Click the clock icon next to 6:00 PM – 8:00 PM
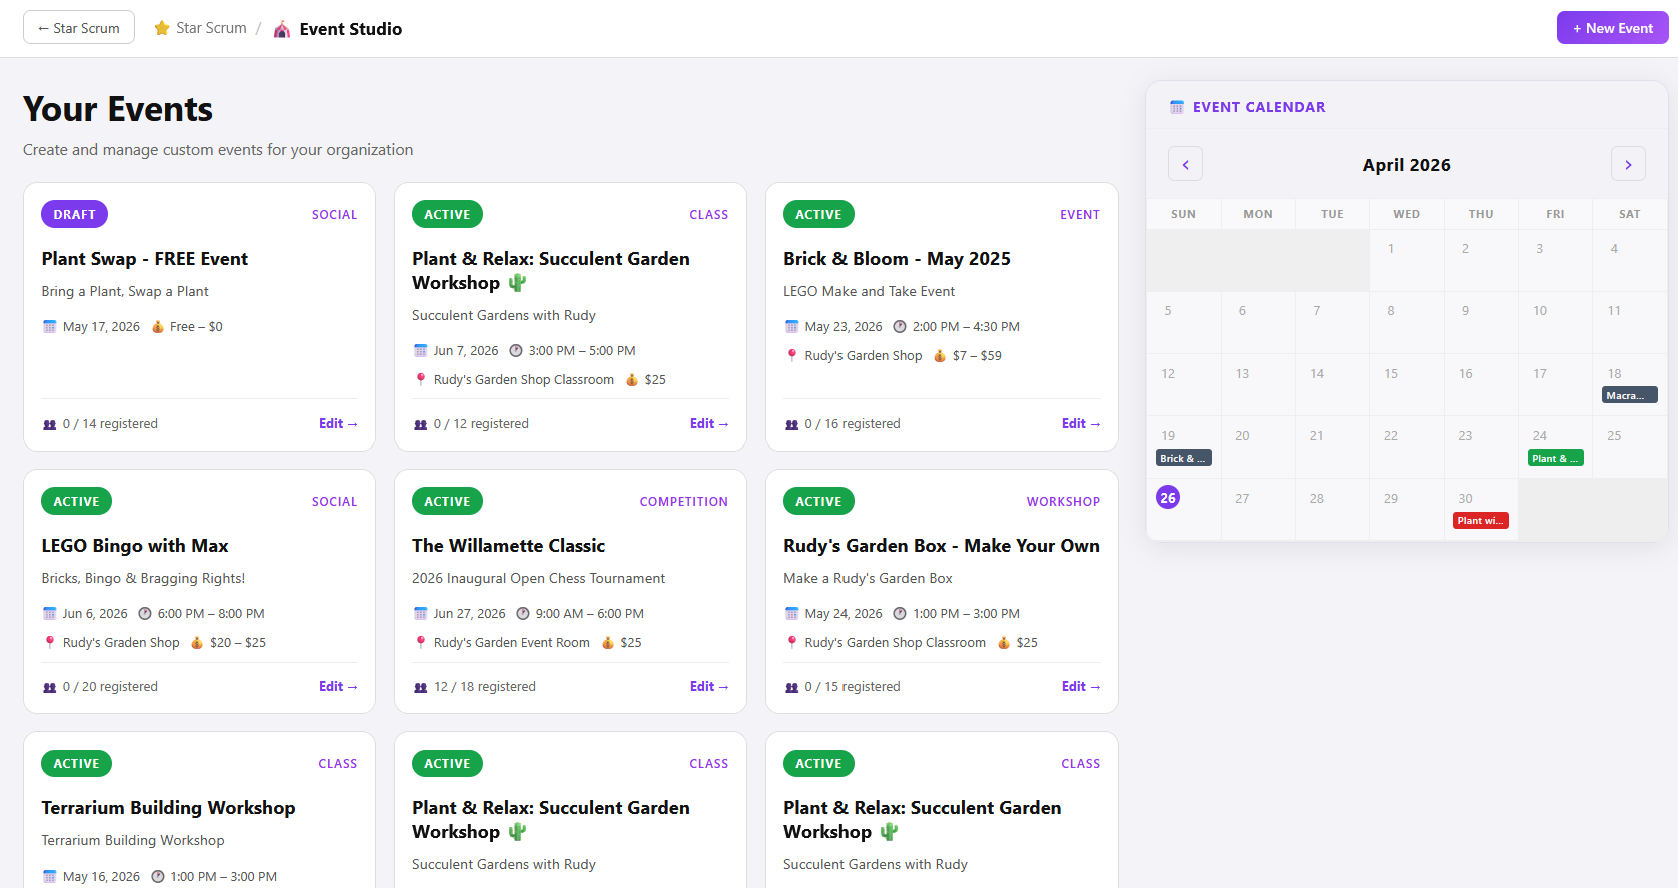Viewport: 1678px width, 888px height. 145,613
